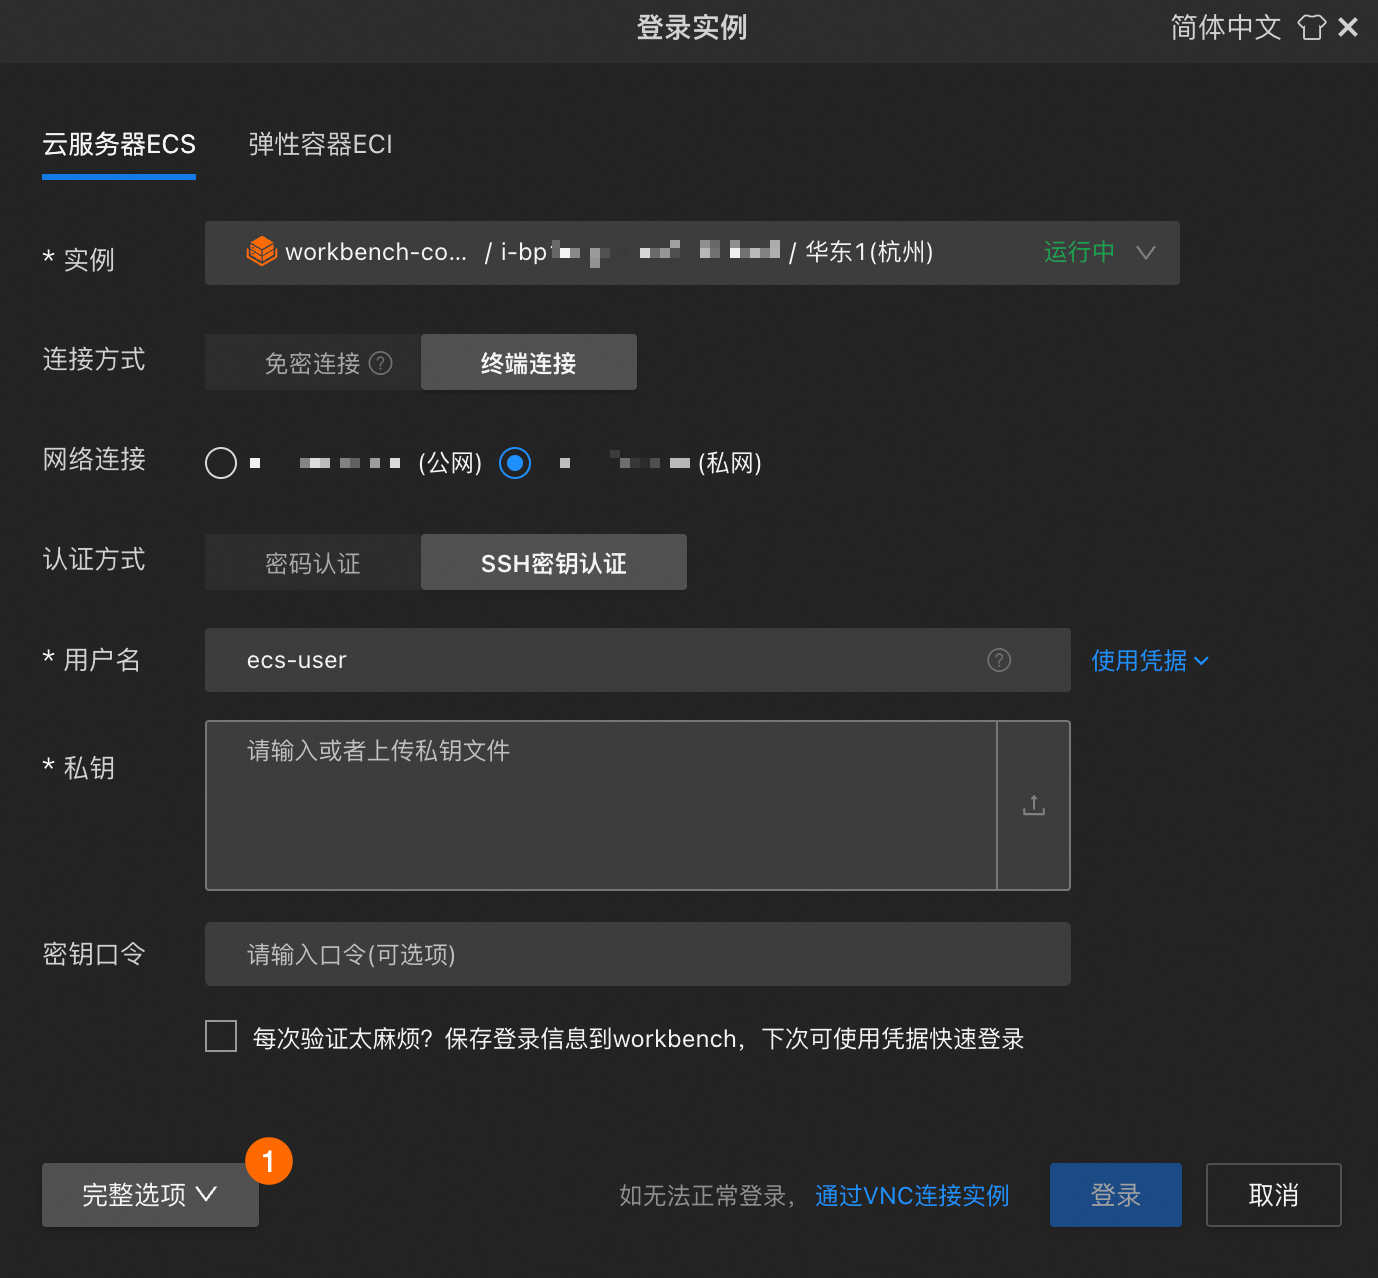Screen dimensions: 1378x1278
Task: Select the public network (公网) radio button
Action: 221,463
